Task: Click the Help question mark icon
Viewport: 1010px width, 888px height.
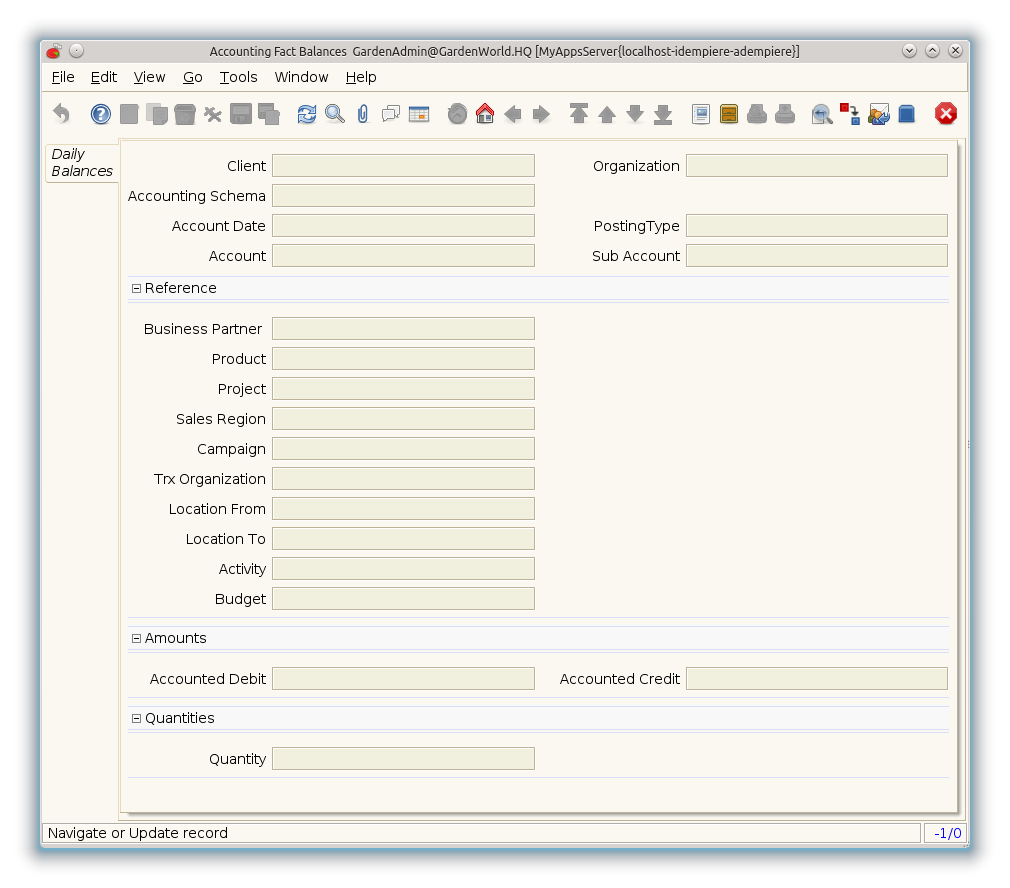Action: (x=101, y=114)
